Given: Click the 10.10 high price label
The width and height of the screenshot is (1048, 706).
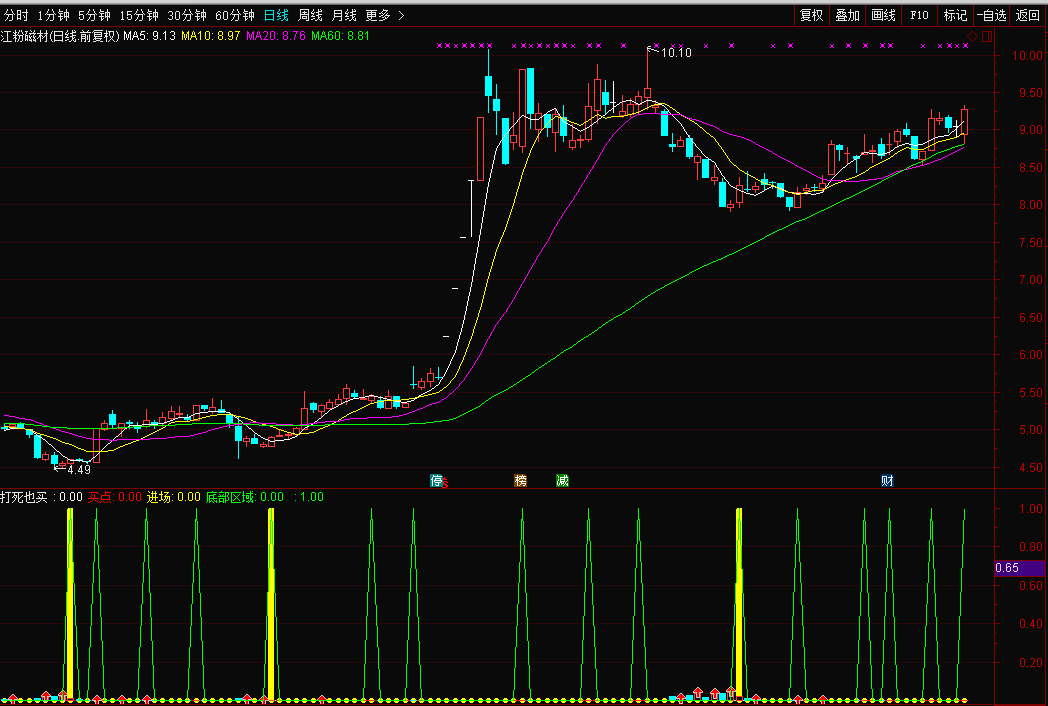Looking at the screenshot, I should 676,53.
